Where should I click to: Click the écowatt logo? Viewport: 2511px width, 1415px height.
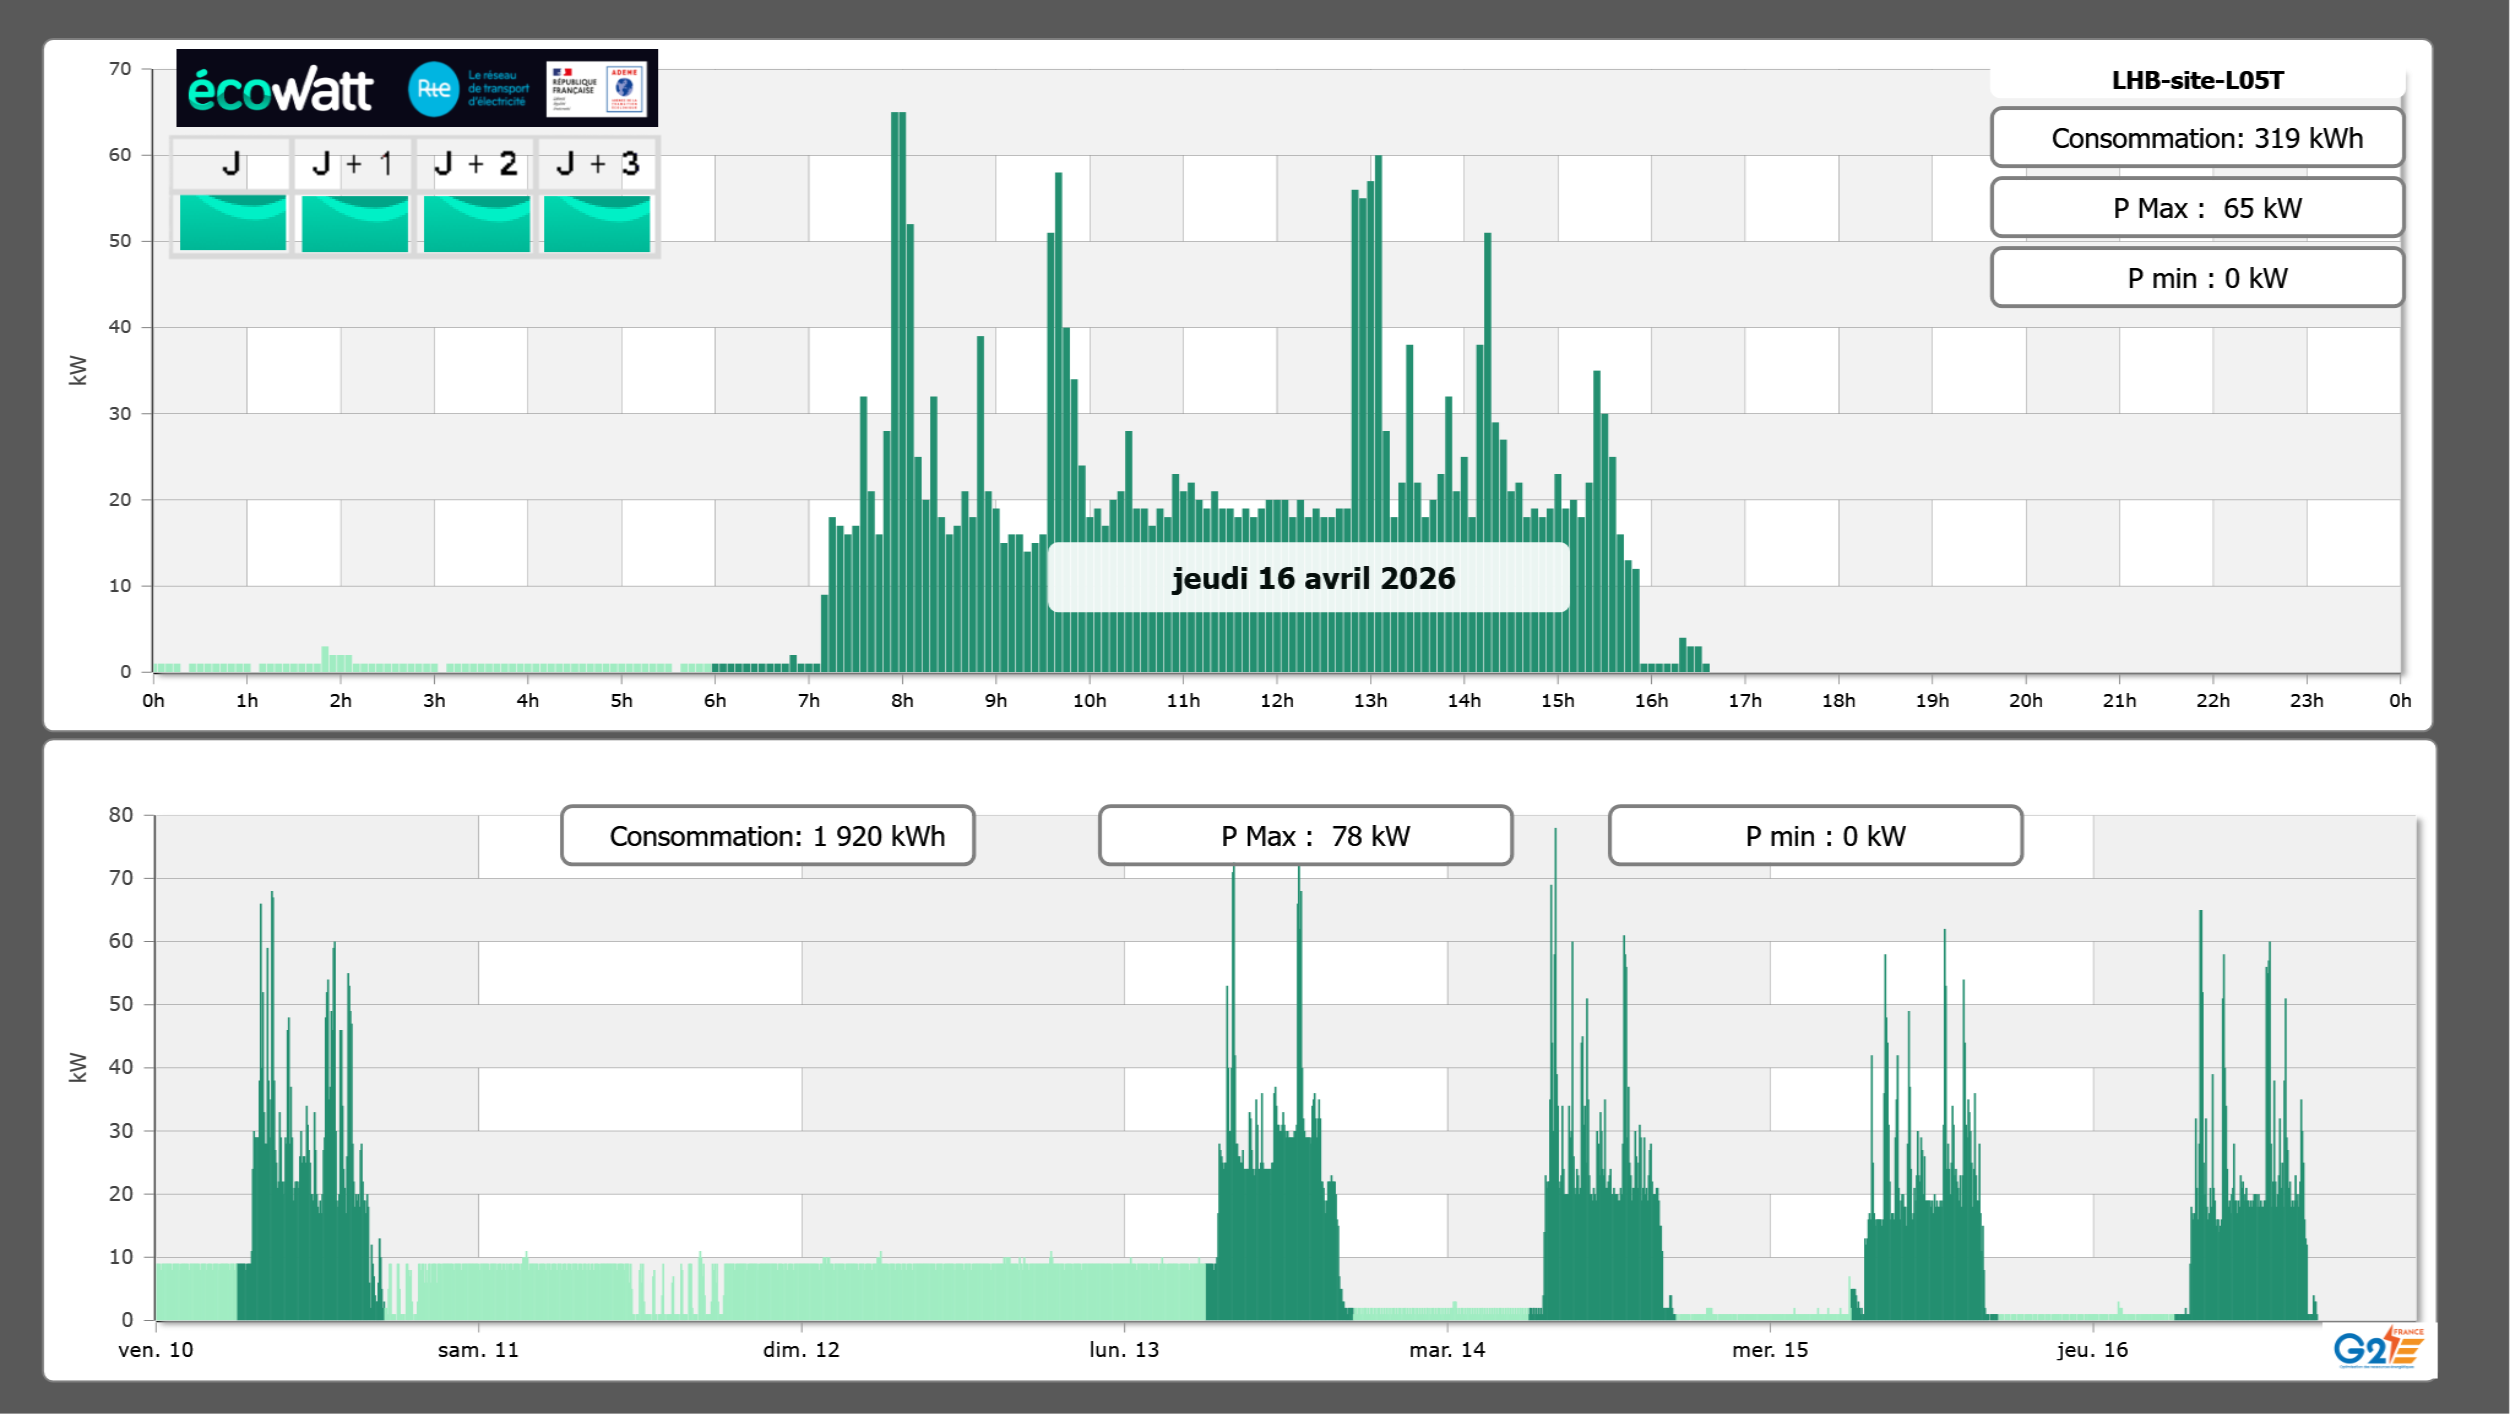[x=280, y=90]
